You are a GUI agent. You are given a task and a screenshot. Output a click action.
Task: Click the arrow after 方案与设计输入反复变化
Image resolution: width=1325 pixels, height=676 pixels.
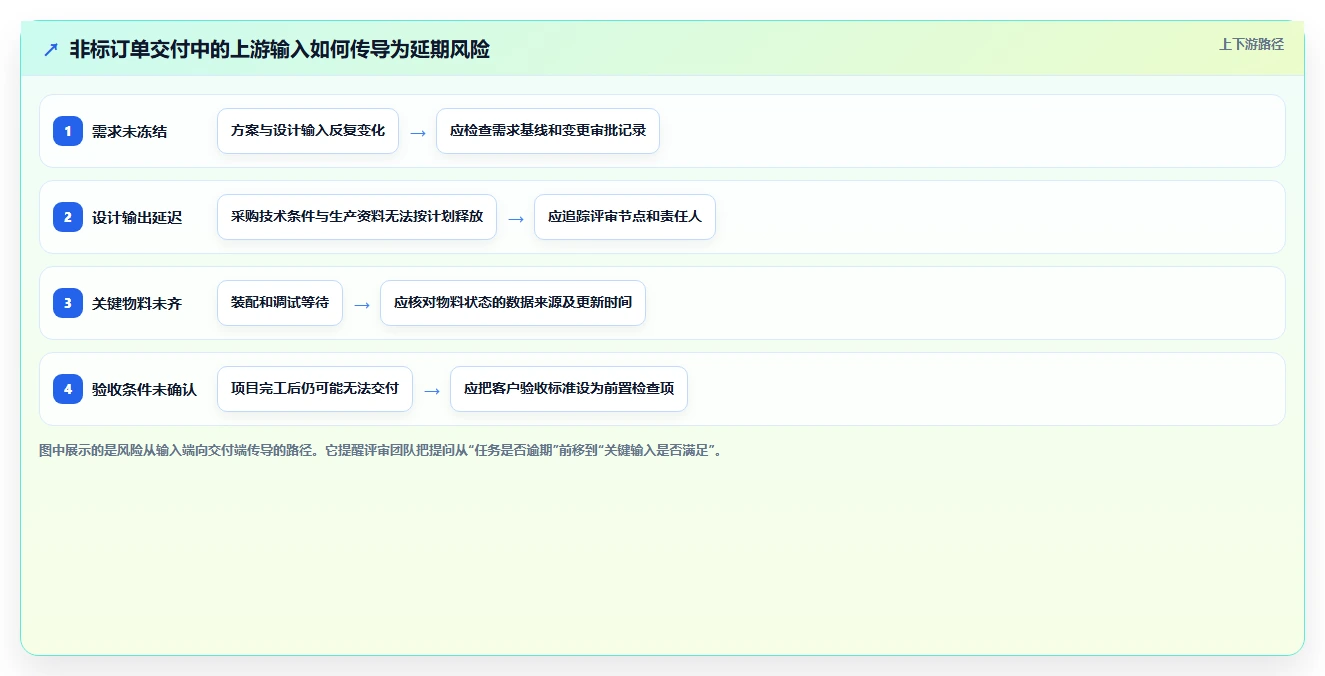tap(418, 132)
